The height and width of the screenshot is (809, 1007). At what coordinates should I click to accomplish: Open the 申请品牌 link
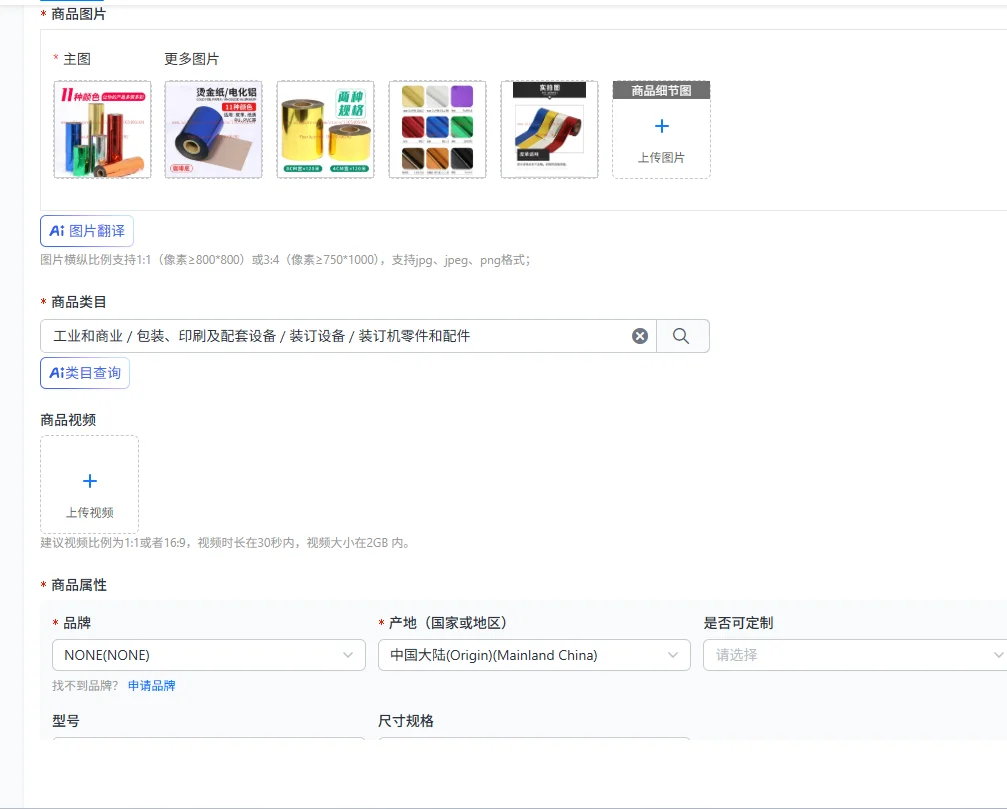click(x=152, y=686)
